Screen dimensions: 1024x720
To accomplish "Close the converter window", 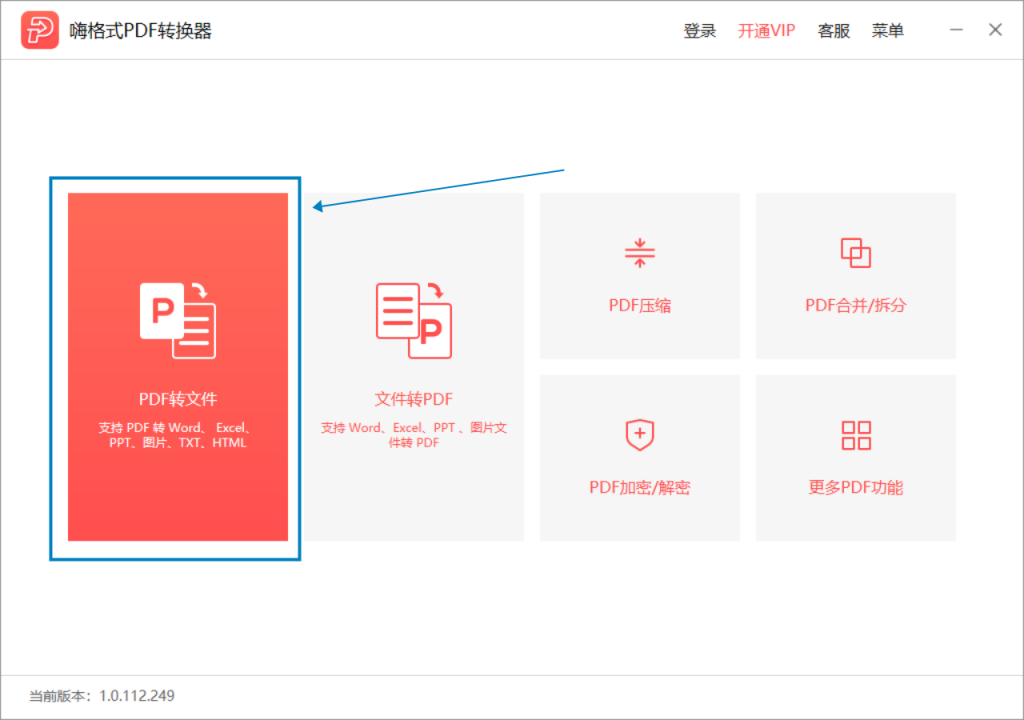I will [x=995, y=30].
